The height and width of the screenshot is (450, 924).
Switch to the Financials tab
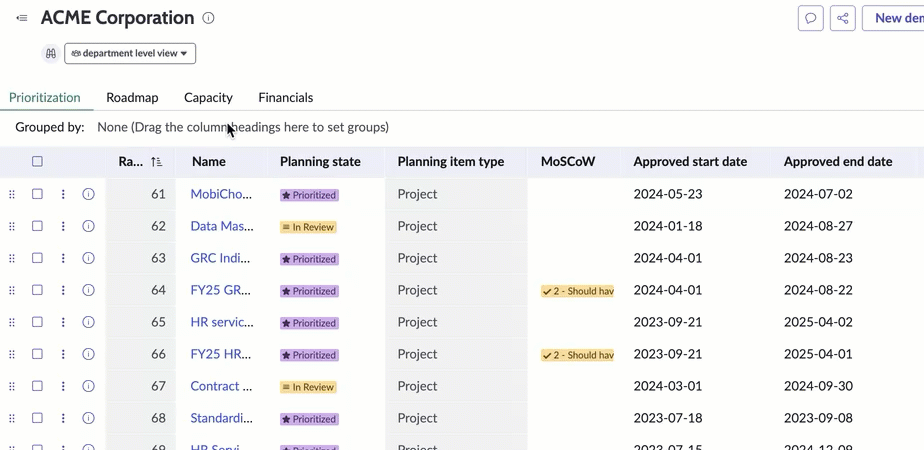click(x=286, y=97)
